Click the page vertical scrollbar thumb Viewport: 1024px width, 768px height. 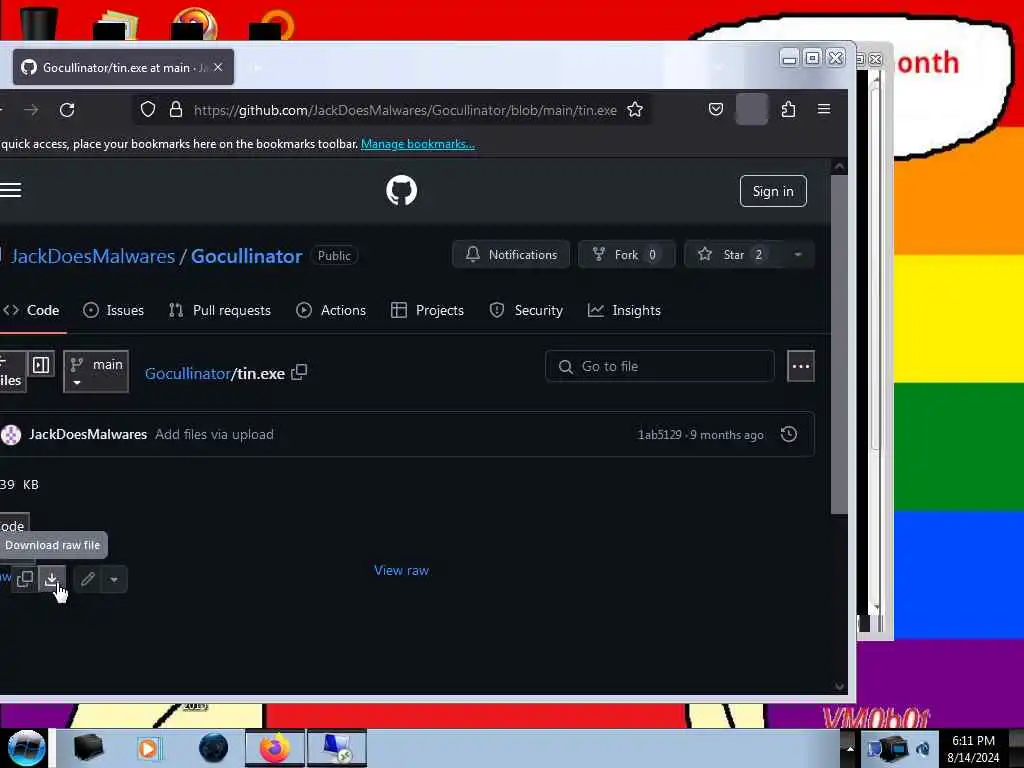click(x=839, y=344)
